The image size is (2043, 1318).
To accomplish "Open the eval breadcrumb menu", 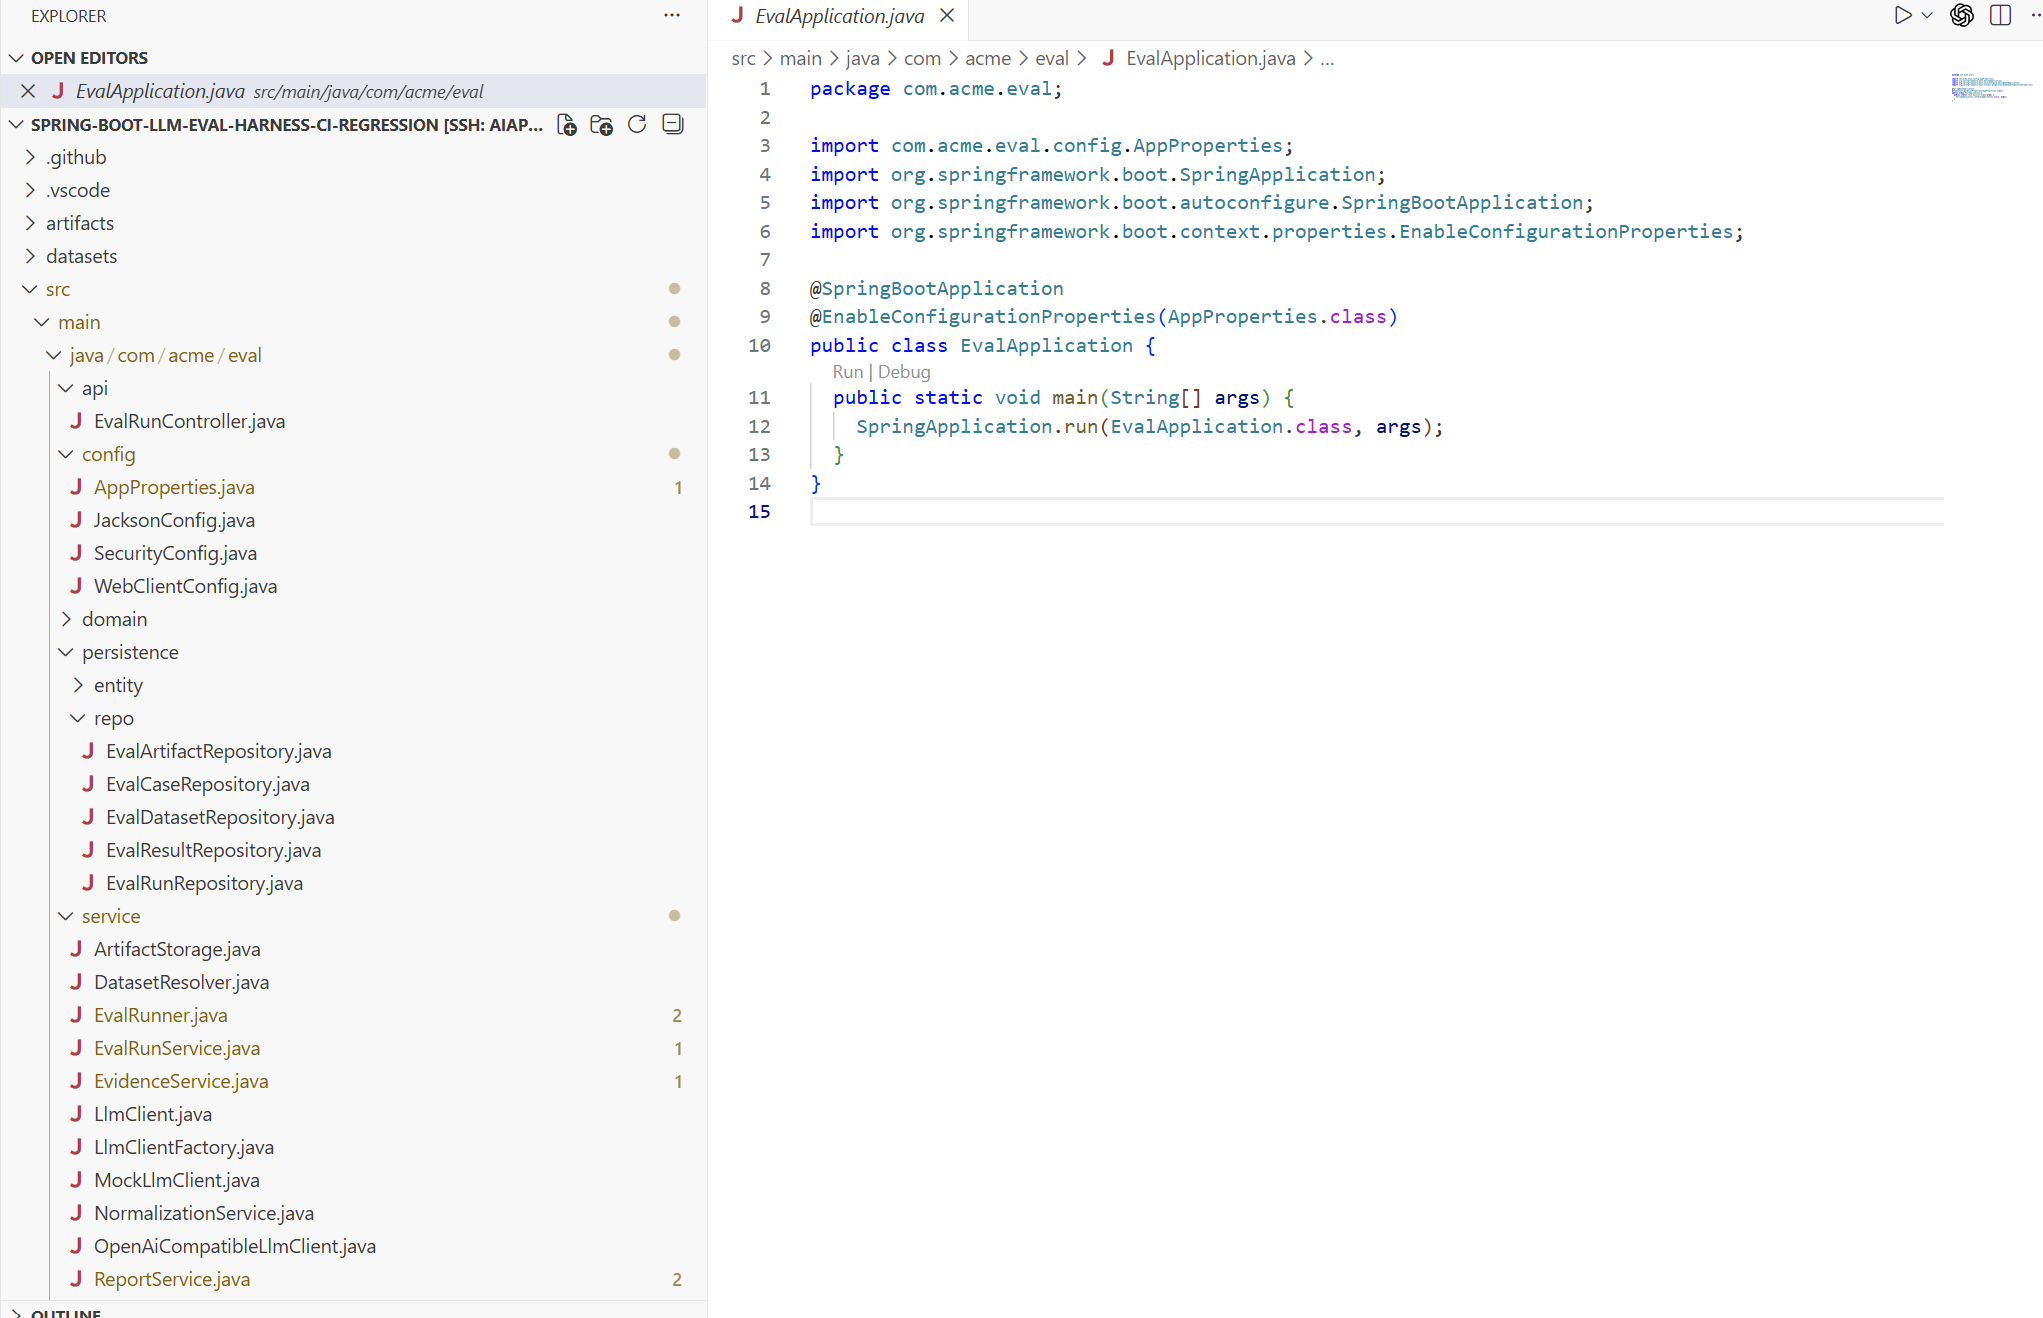I will point(1051,58).
